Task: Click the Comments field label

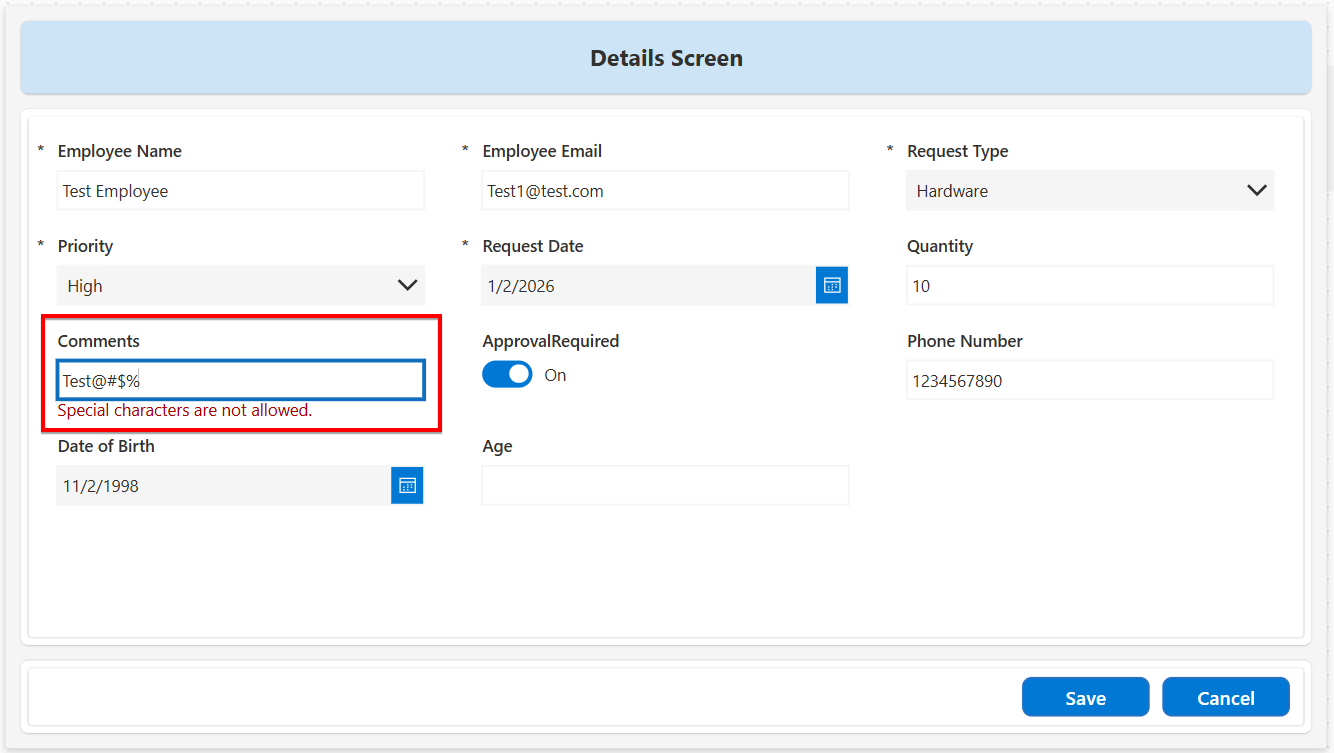Action: point(98,341)
